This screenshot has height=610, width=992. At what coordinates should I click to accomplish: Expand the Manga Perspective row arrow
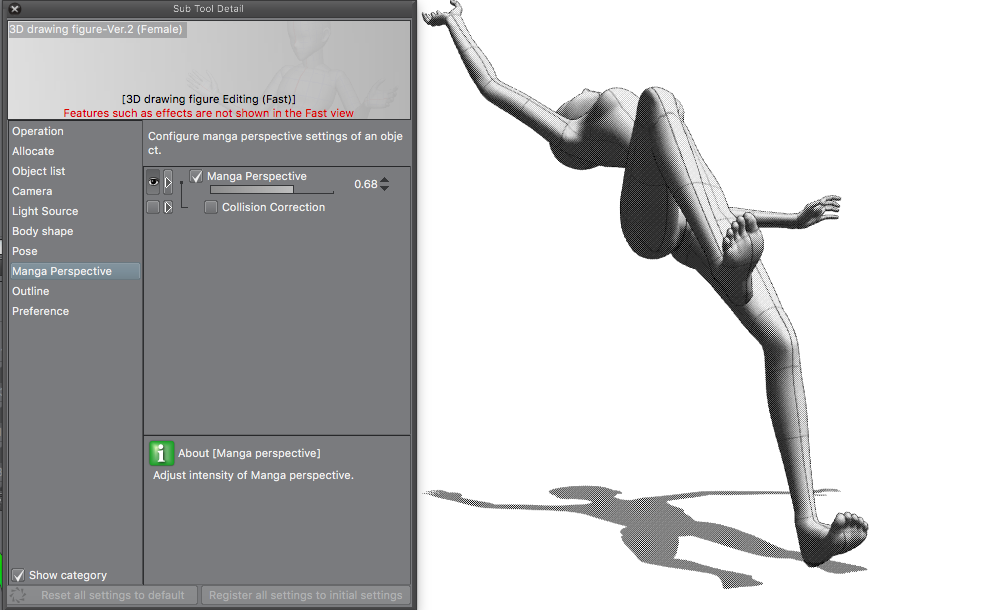coord(168,182)
